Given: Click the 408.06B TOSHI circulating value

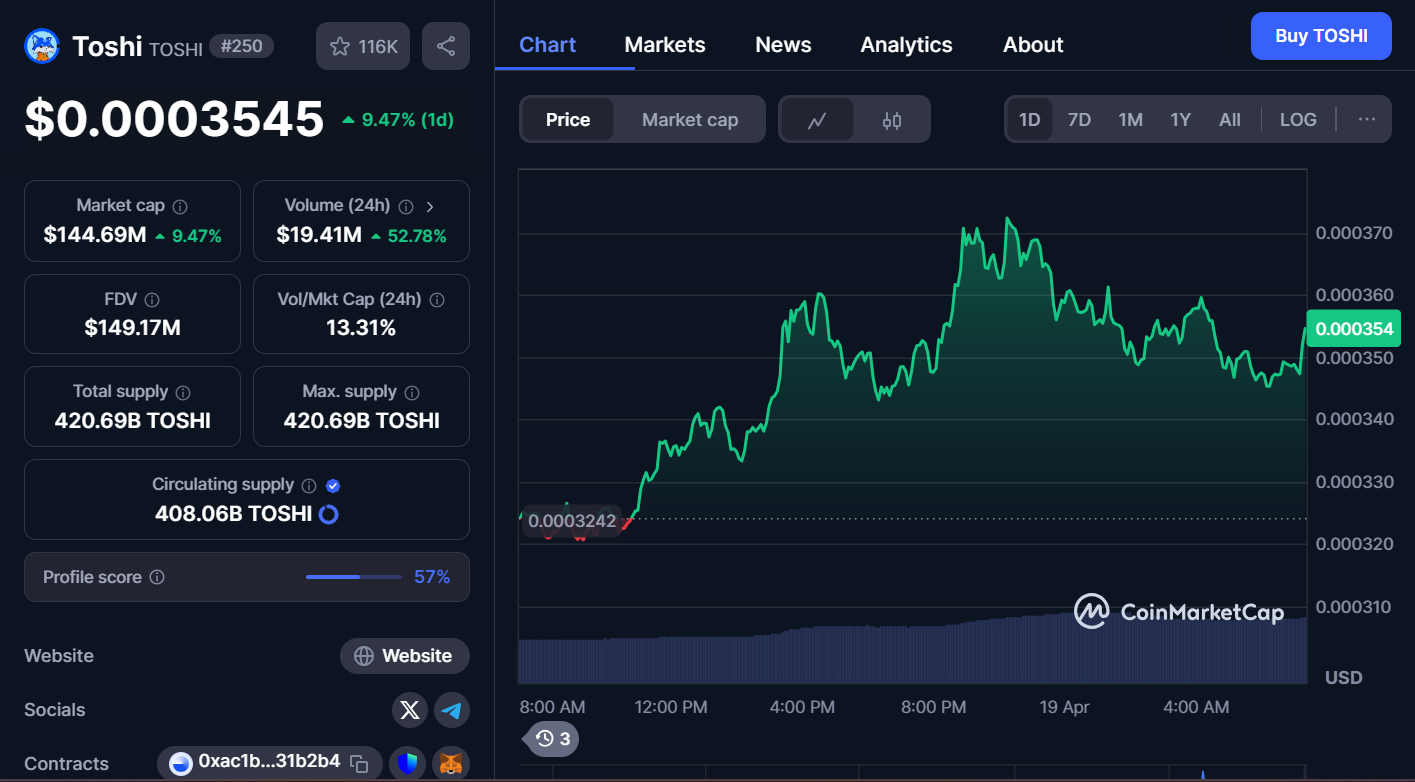Looking at the screenshot, I should [x=233, y=514].
